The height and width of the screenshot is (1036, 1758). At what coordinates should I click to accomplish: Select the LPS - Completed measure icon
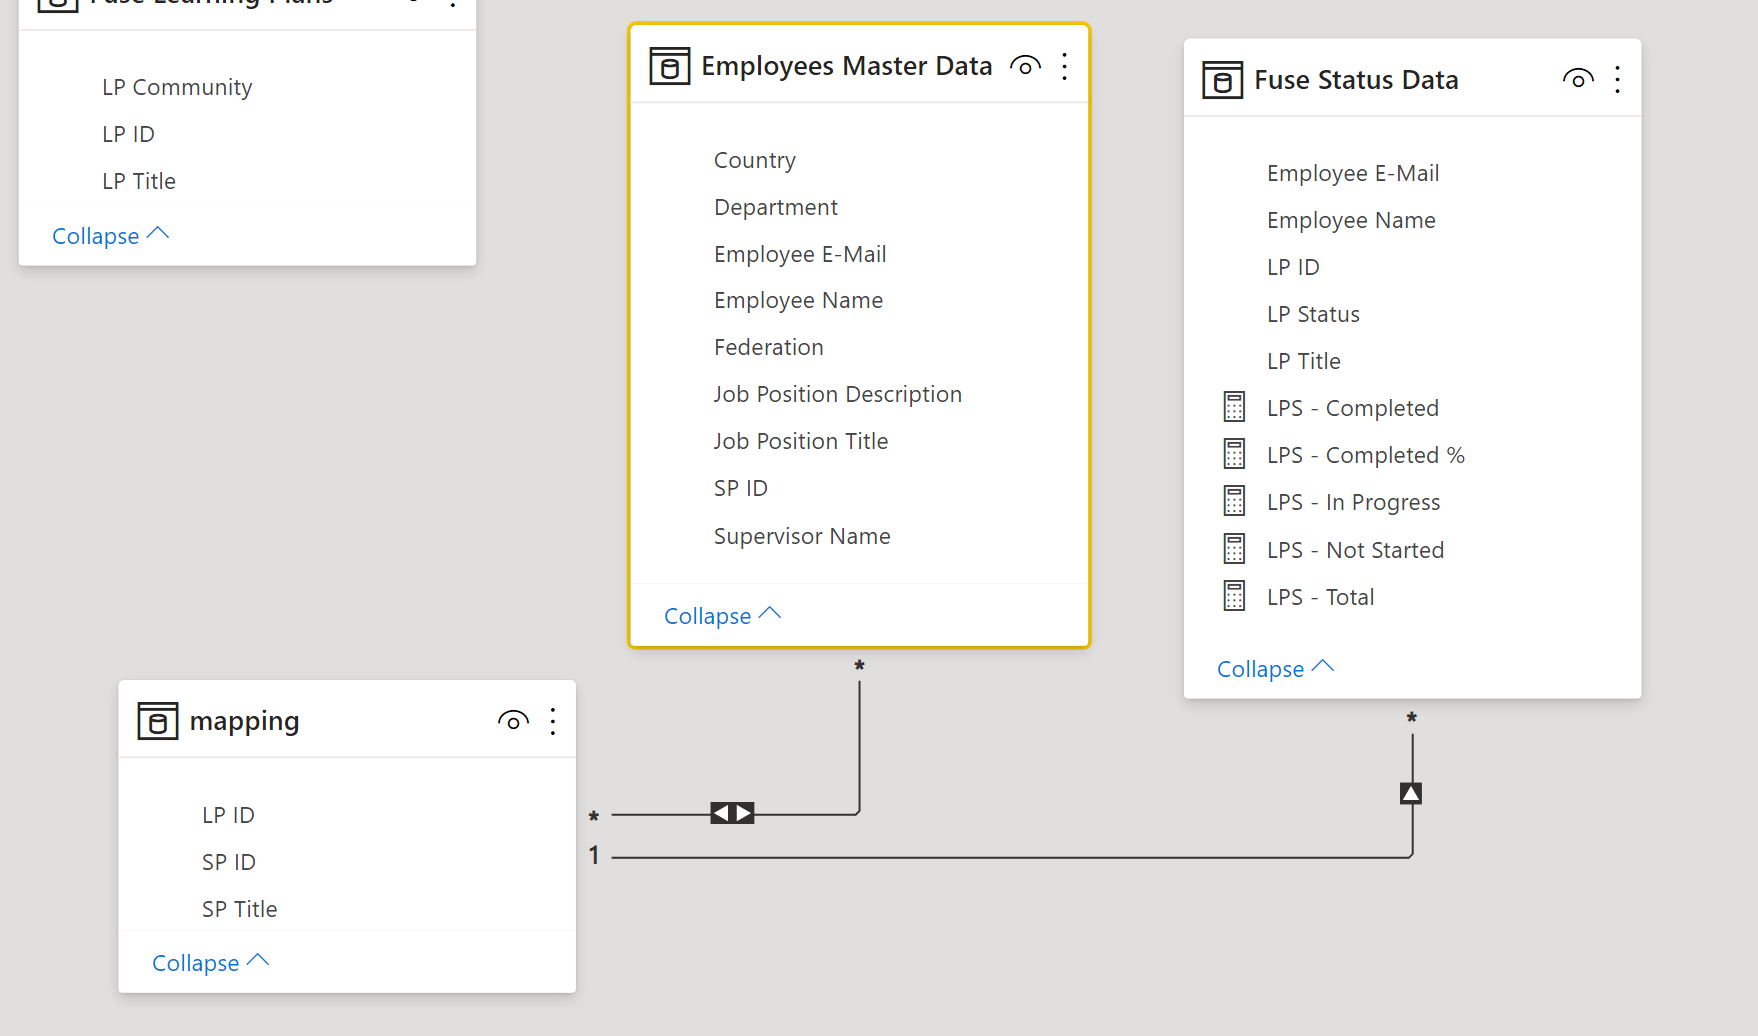[x=1235, y=407]
